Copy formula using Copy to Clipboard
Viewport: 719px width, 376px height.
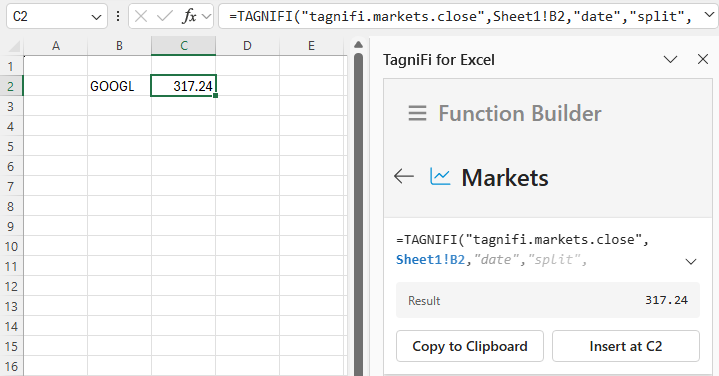pos(470,346)
